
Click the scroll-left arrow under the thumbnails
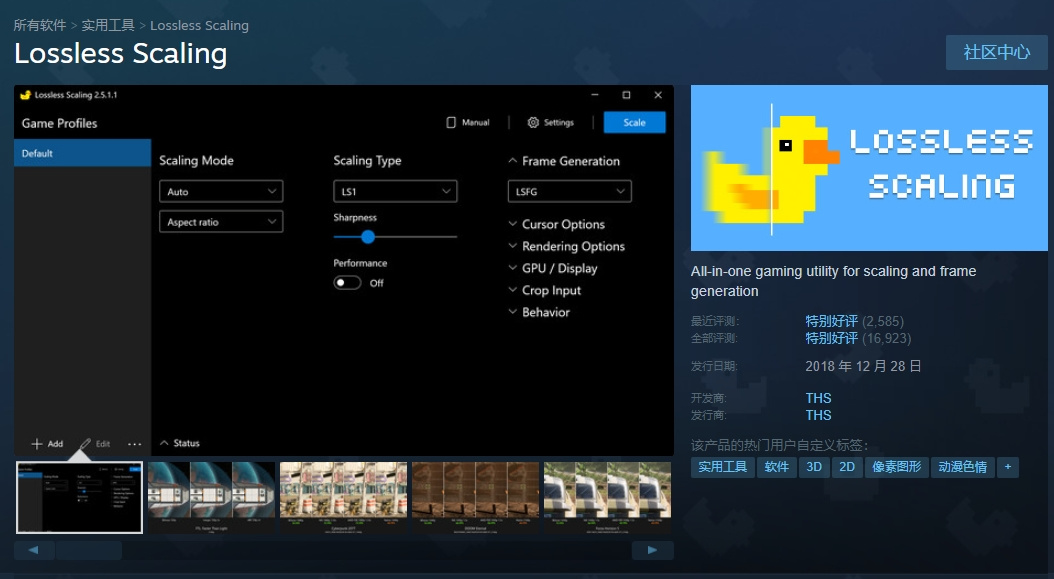click(34, 550)
